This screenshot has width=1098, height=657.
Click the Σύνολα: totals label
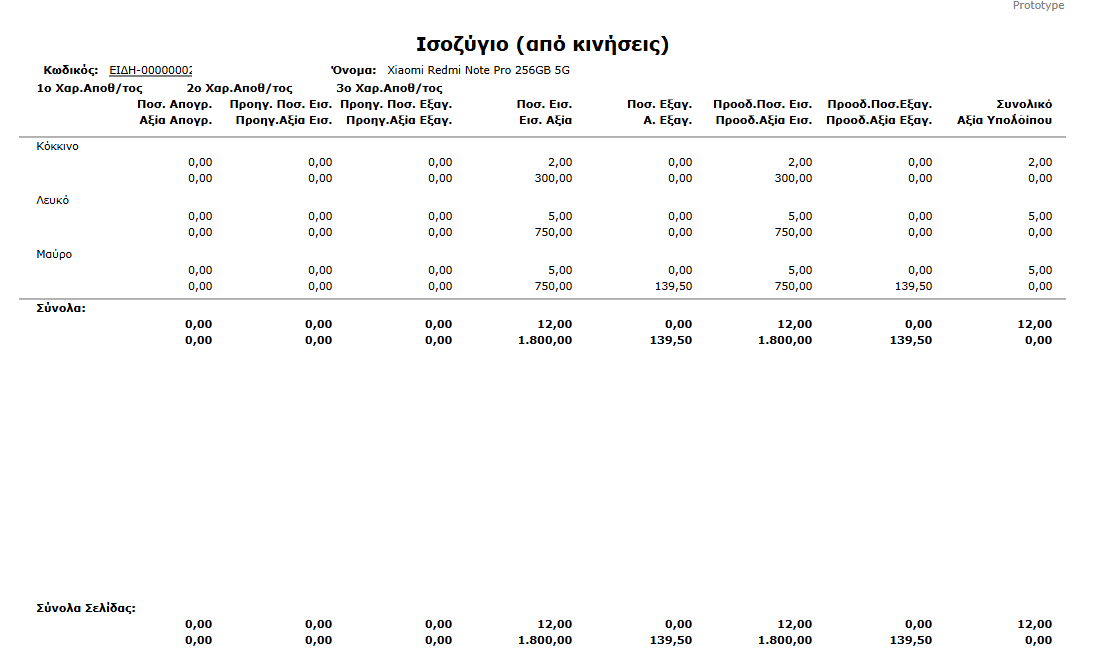[61, 308]
